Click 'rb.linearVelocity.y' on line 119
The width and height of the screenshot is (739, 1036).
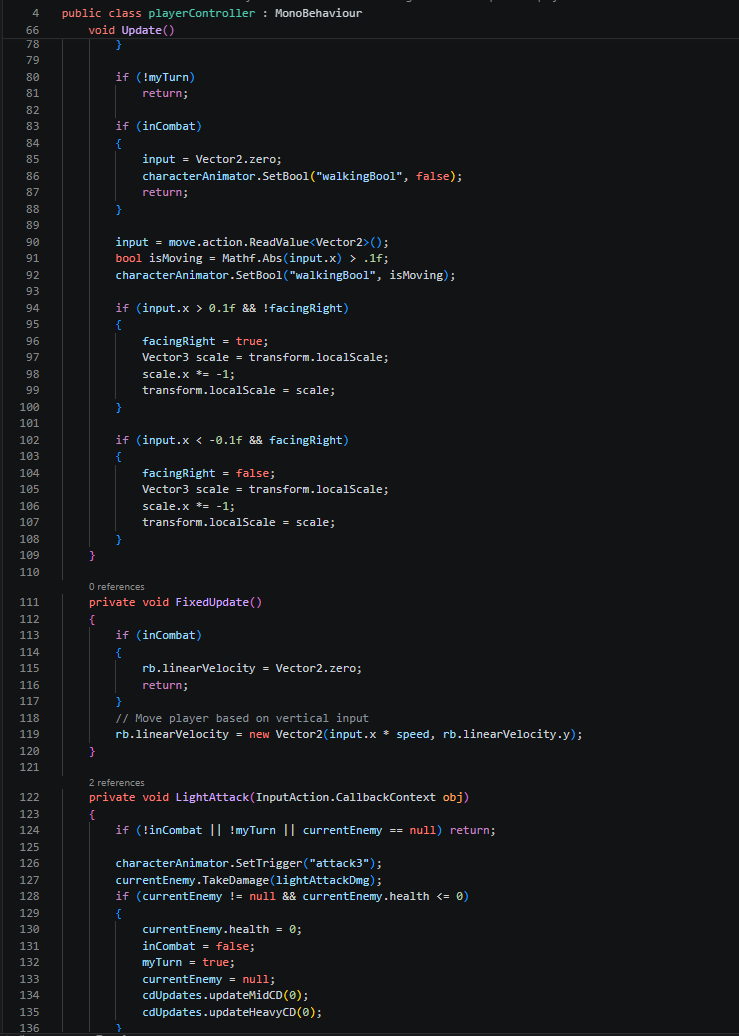tap(506, 735)
